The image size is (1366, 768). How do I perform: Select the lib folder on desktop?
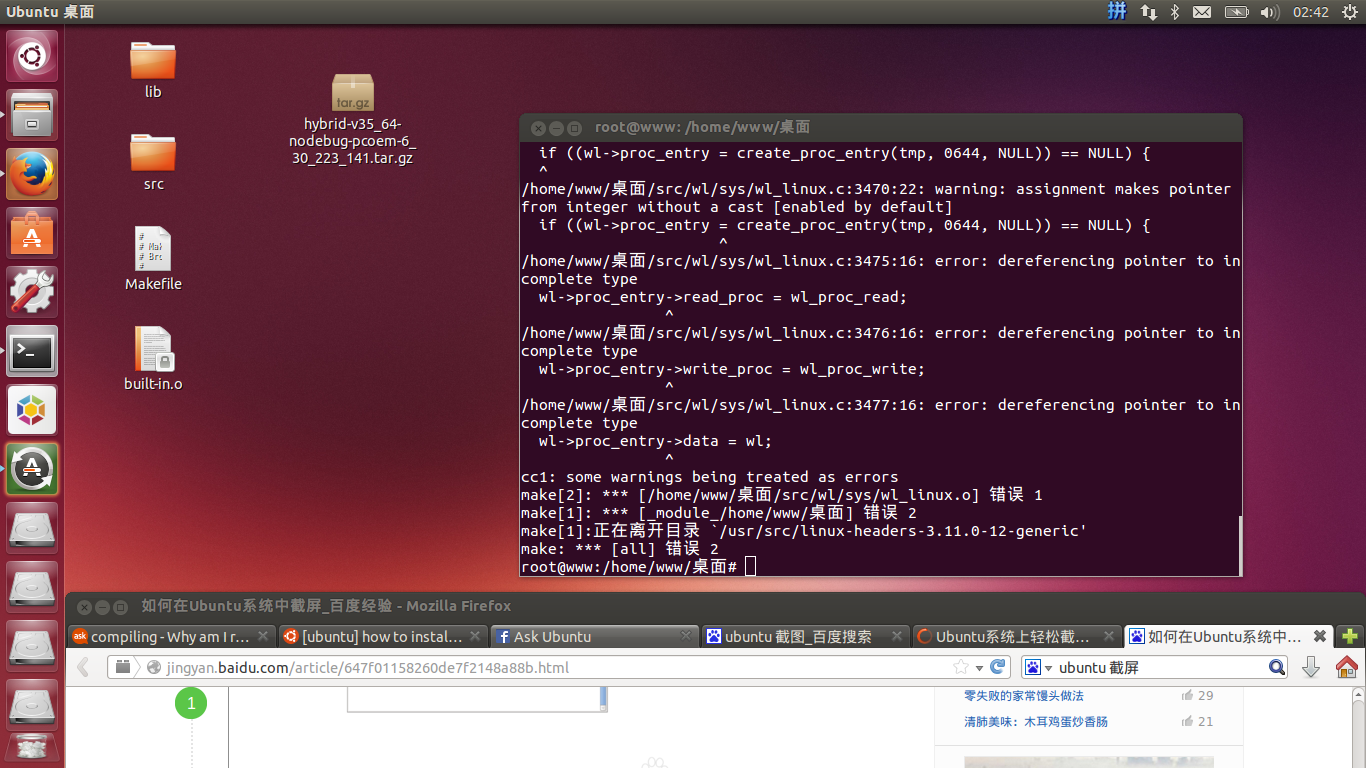tap(152, 69)
